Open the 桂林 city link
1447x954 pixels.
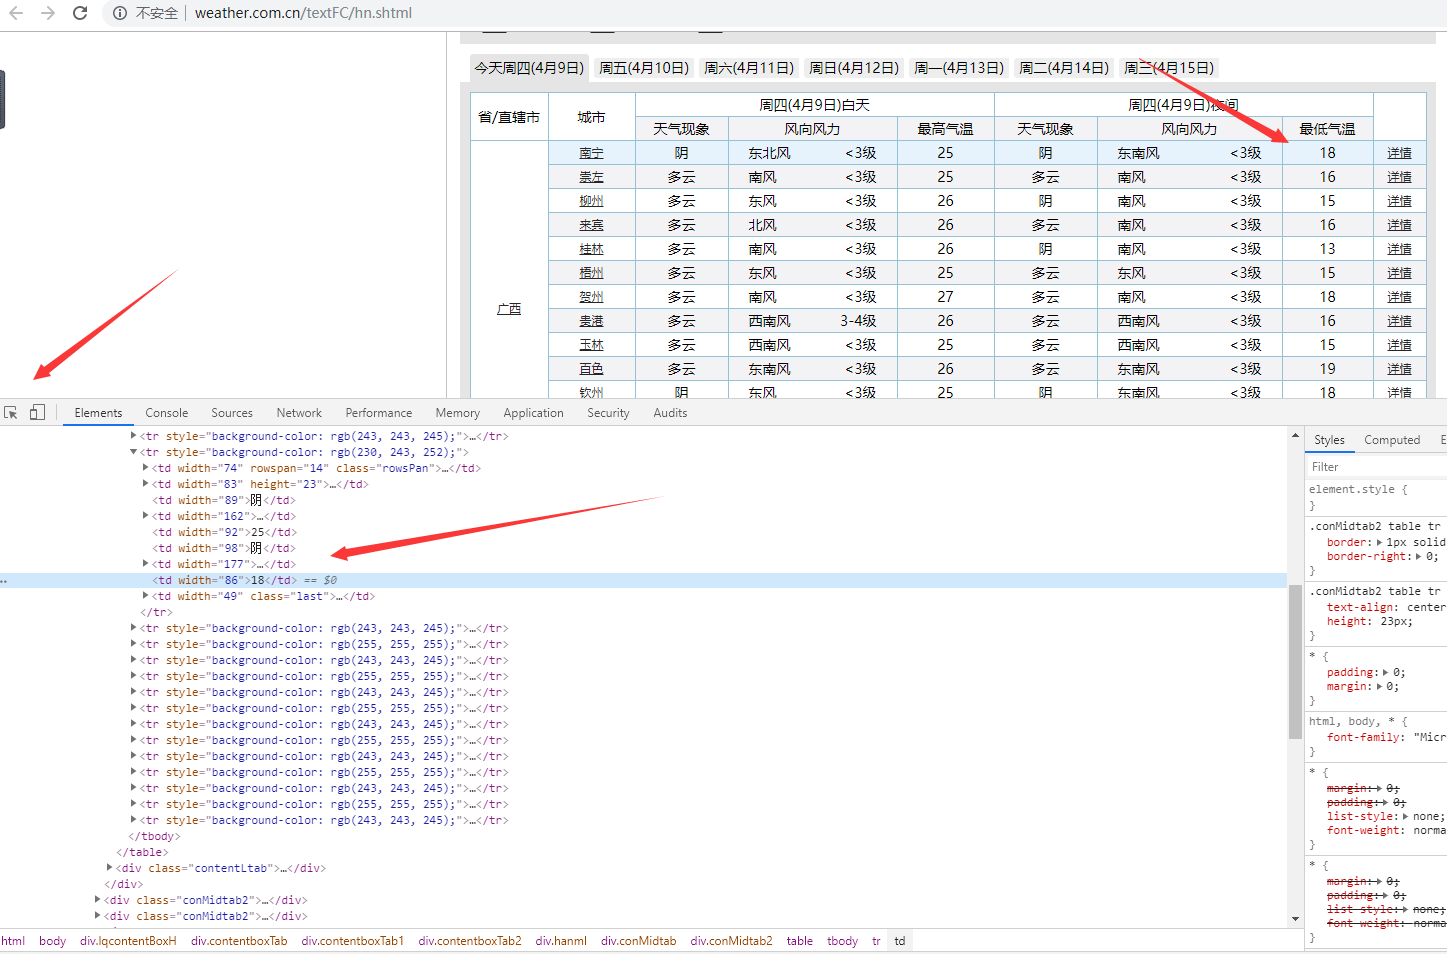591,249
